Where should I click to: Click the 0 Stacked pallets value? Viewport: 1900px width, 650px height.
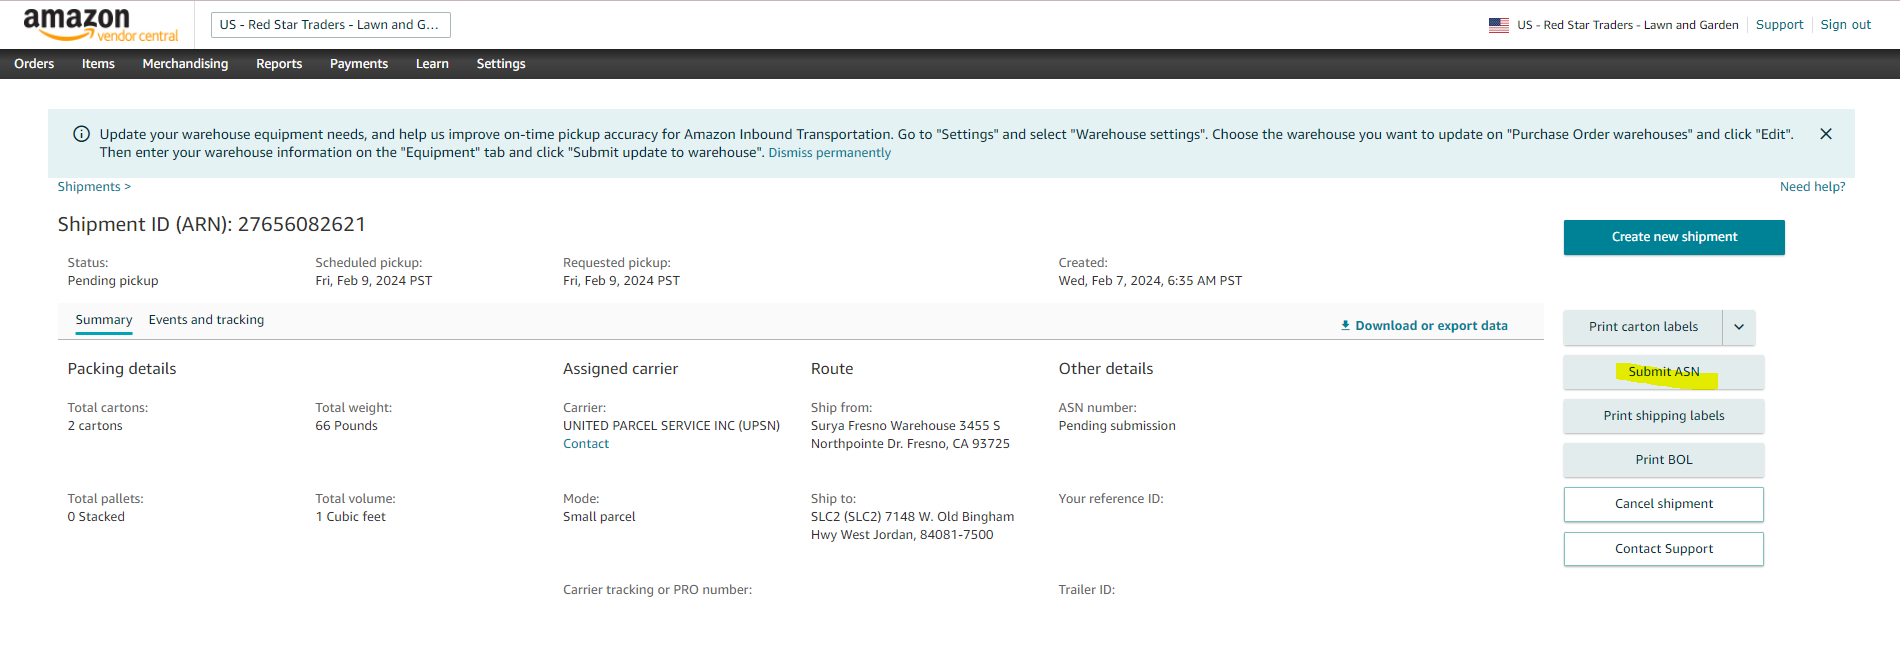(x=96, y=517)
